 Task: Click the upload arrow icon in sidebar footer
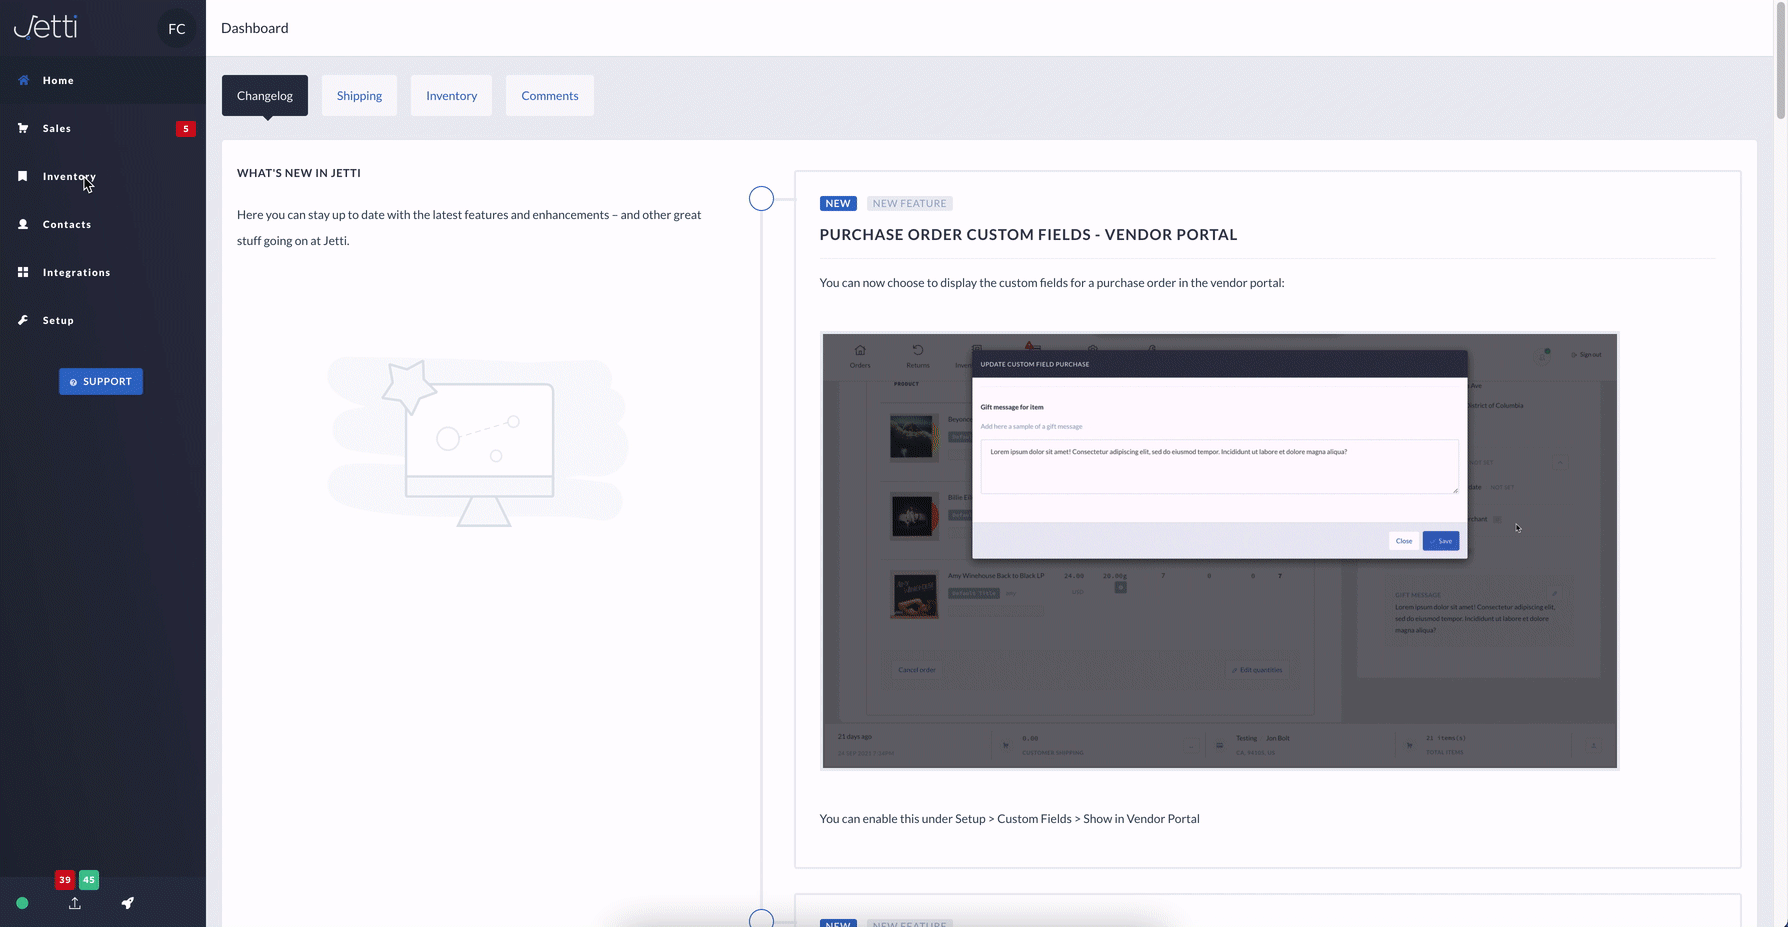[75, 903]
